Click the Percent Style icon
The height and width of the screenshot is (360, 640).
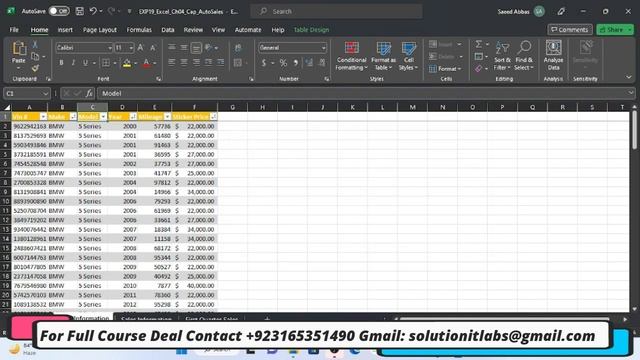[283, 63]
